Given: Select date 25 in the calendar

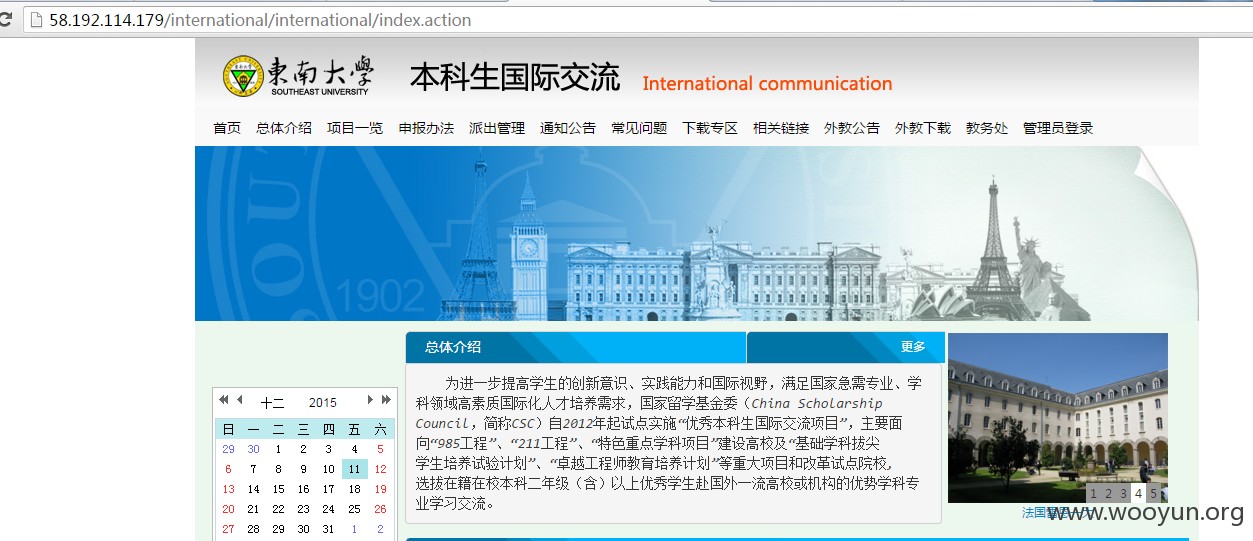Looking at the screenshot, I should [x=354, y=509].
